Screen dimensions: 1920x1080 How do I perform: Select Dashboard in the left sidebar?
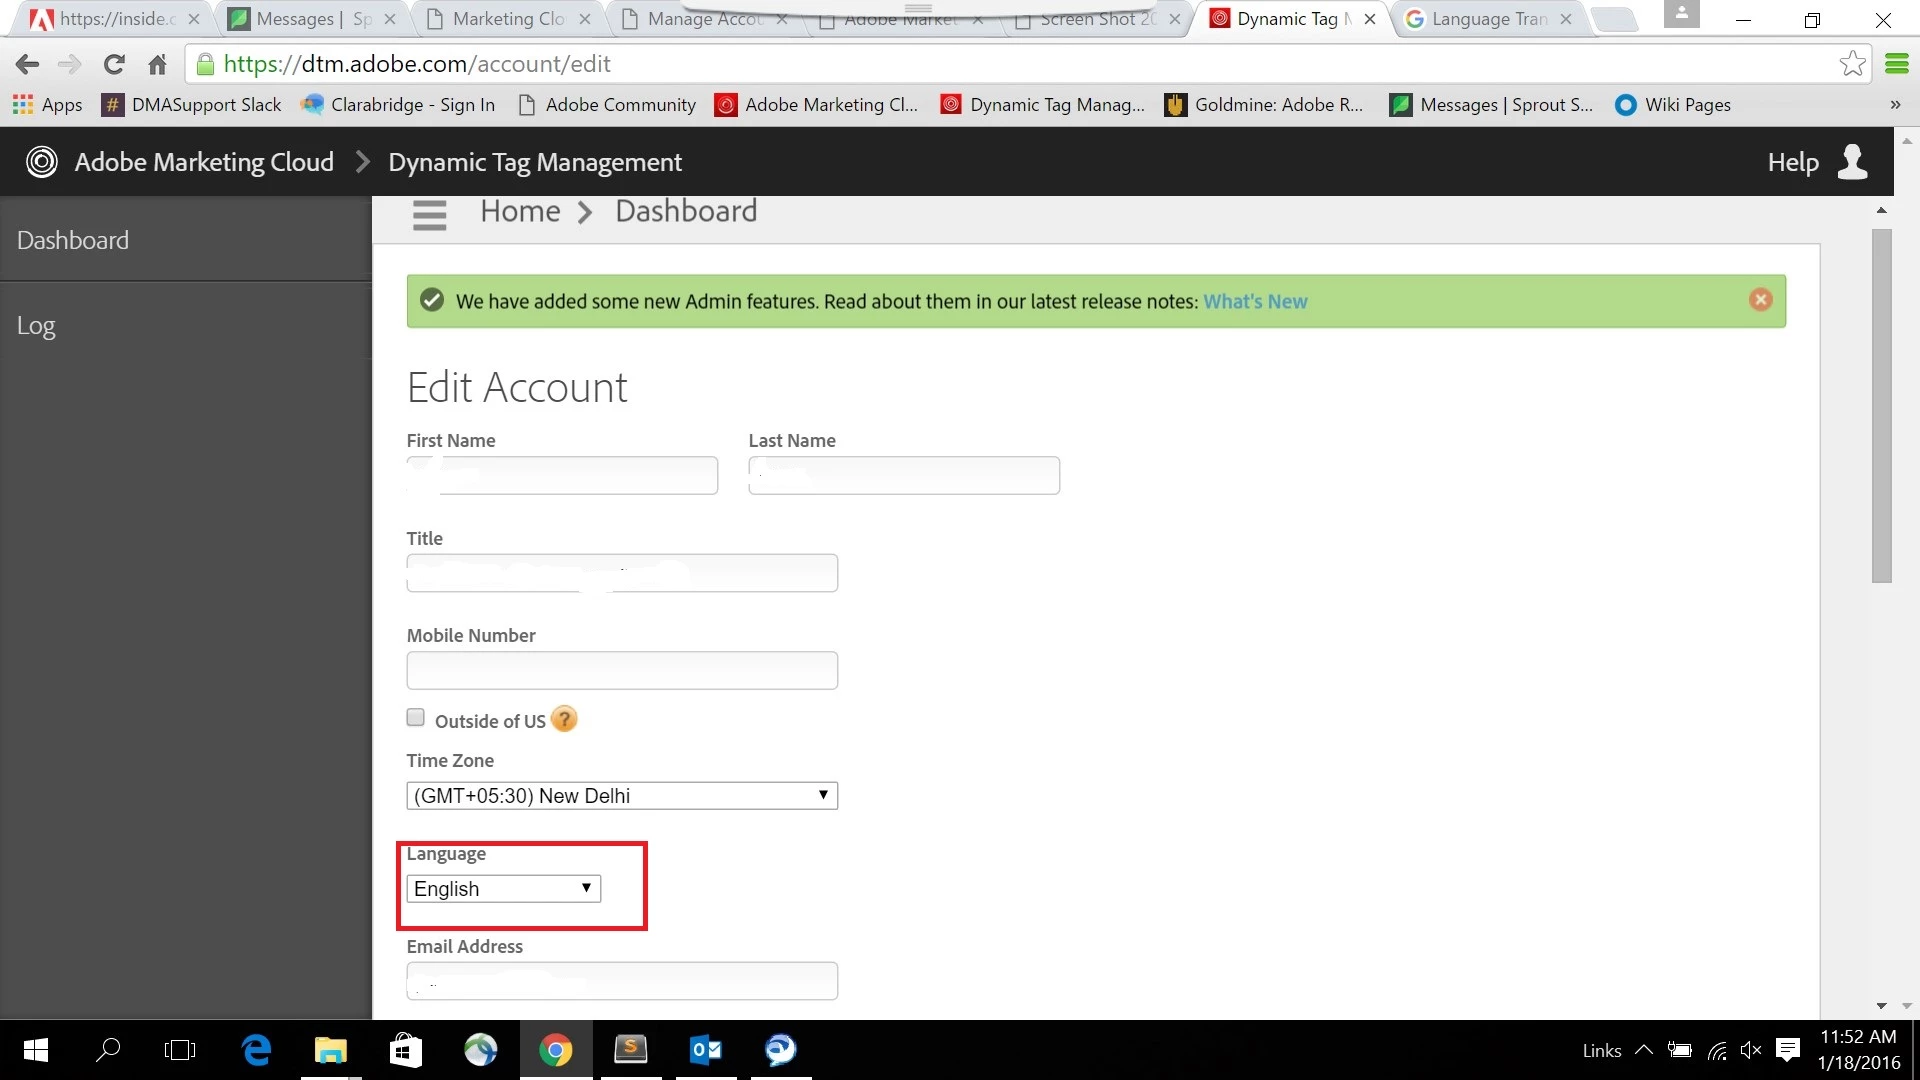(73, 241)
